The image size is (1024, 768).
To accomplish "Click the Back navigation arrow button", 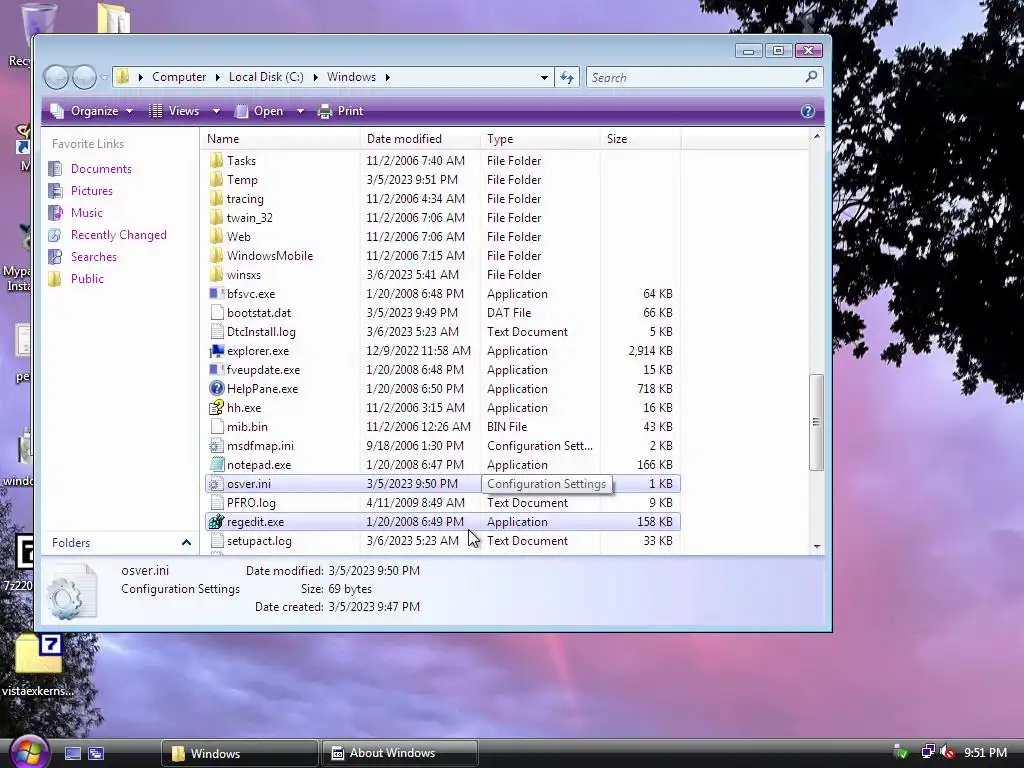I will tap(56, 78).
